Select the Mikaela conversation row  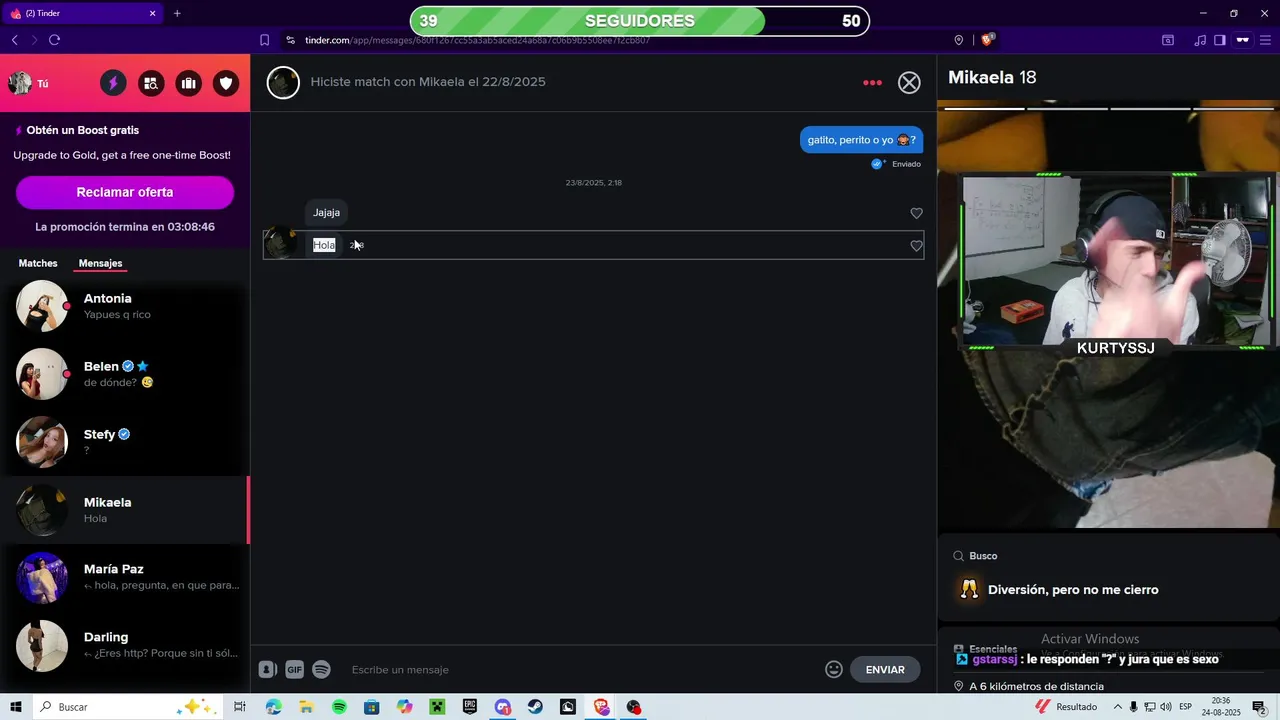(x=125, y=510)
